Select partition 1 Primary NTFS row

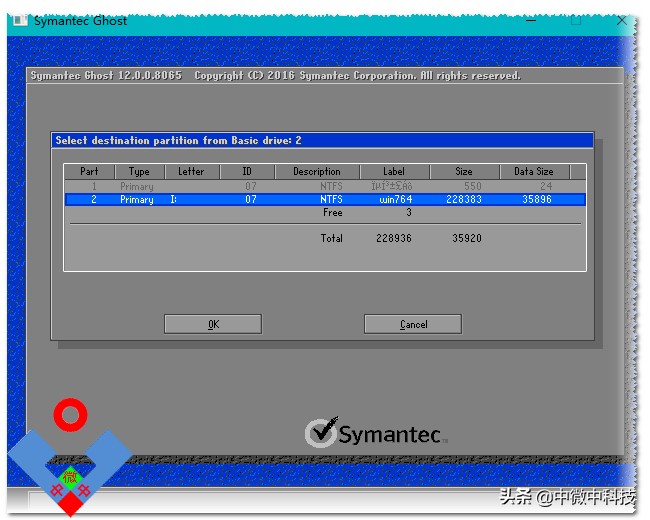(325, 186)
